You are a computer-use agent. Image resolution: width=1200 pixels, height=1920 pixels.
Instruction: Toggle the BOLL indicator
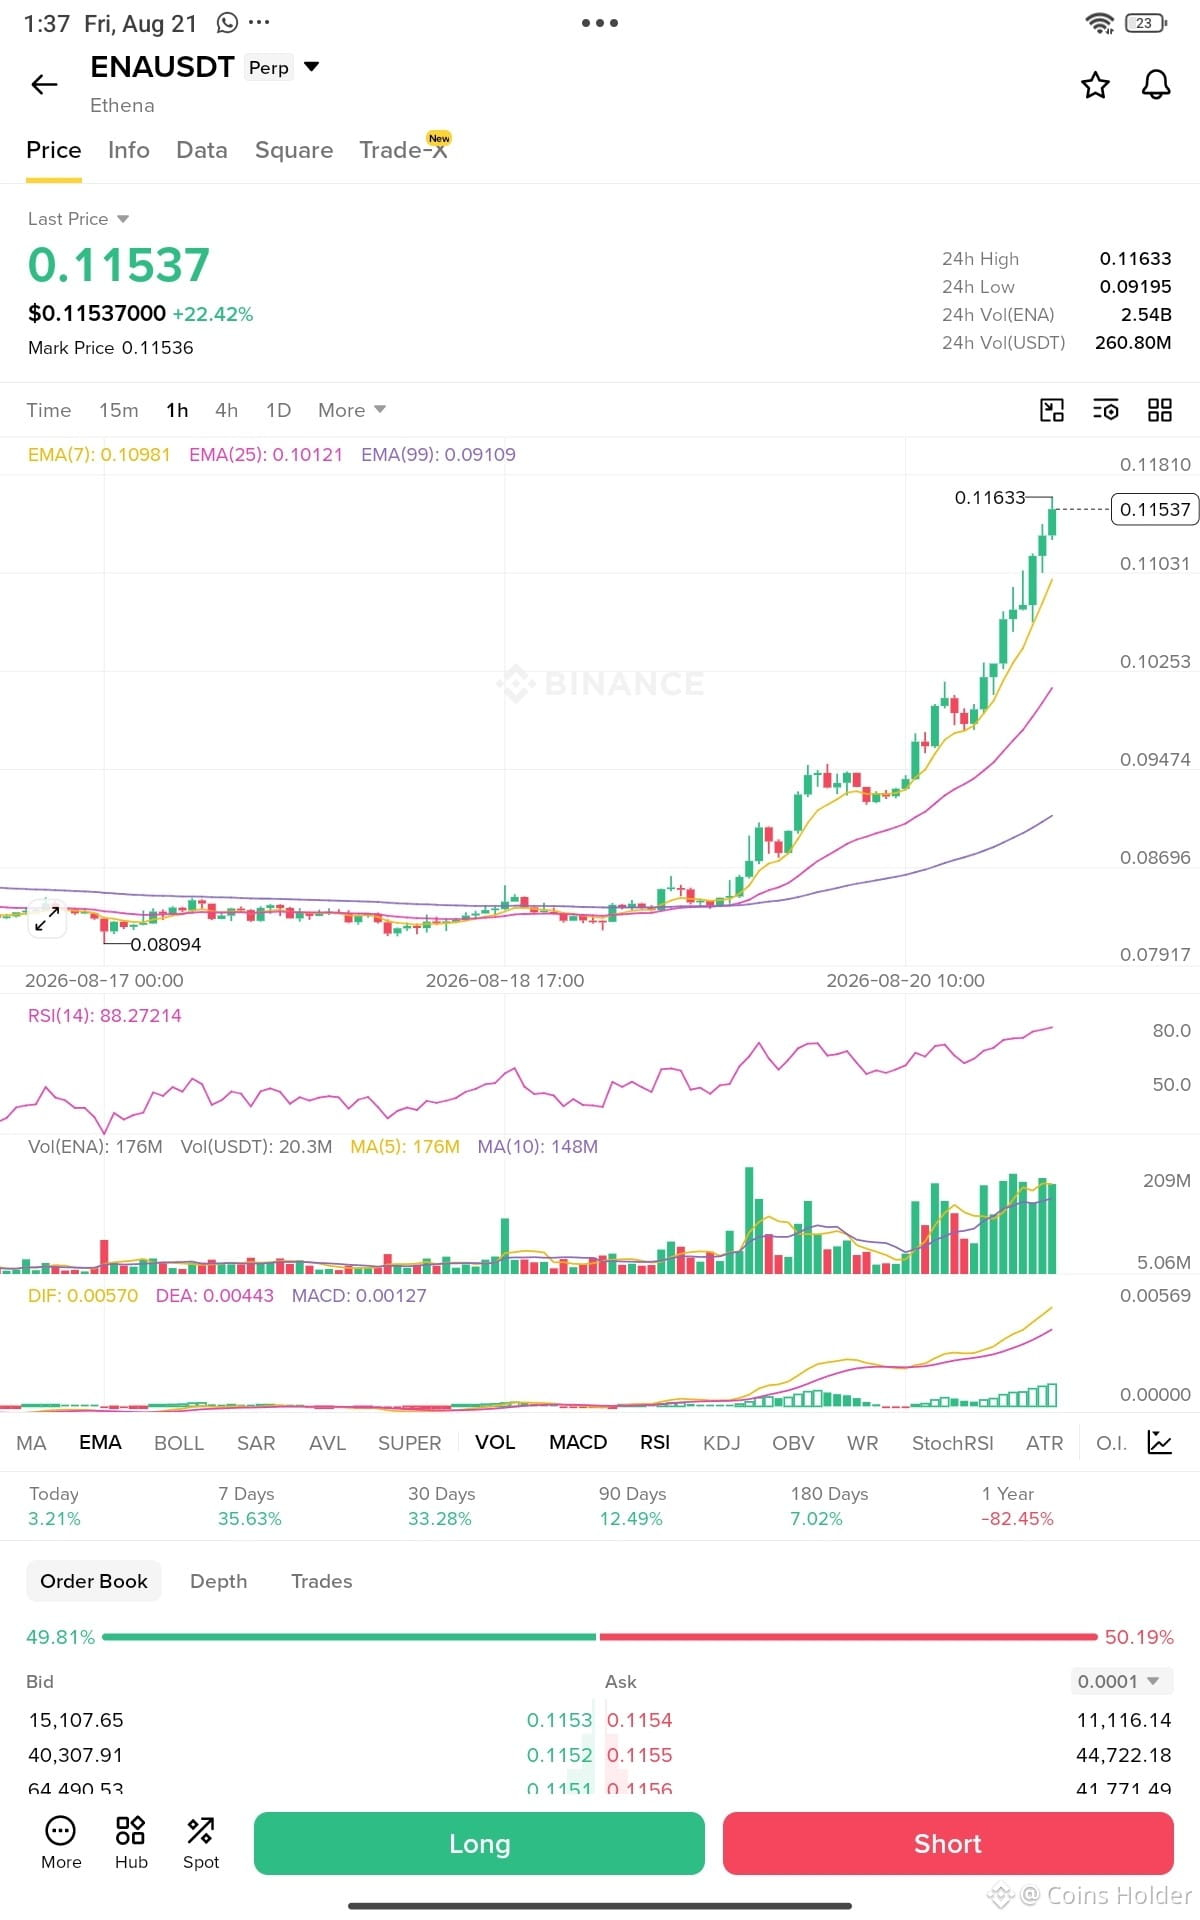[179, 1443]
